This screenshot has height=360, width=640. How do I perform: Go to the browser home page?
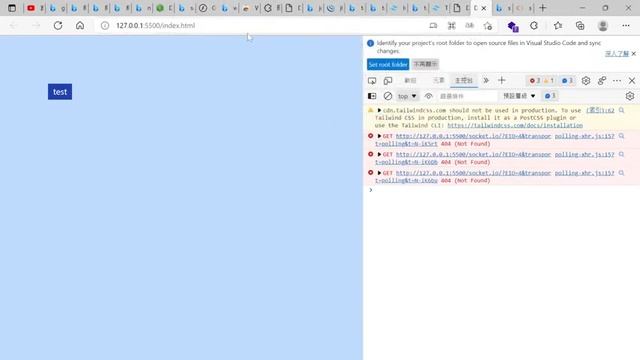[80, 25]
